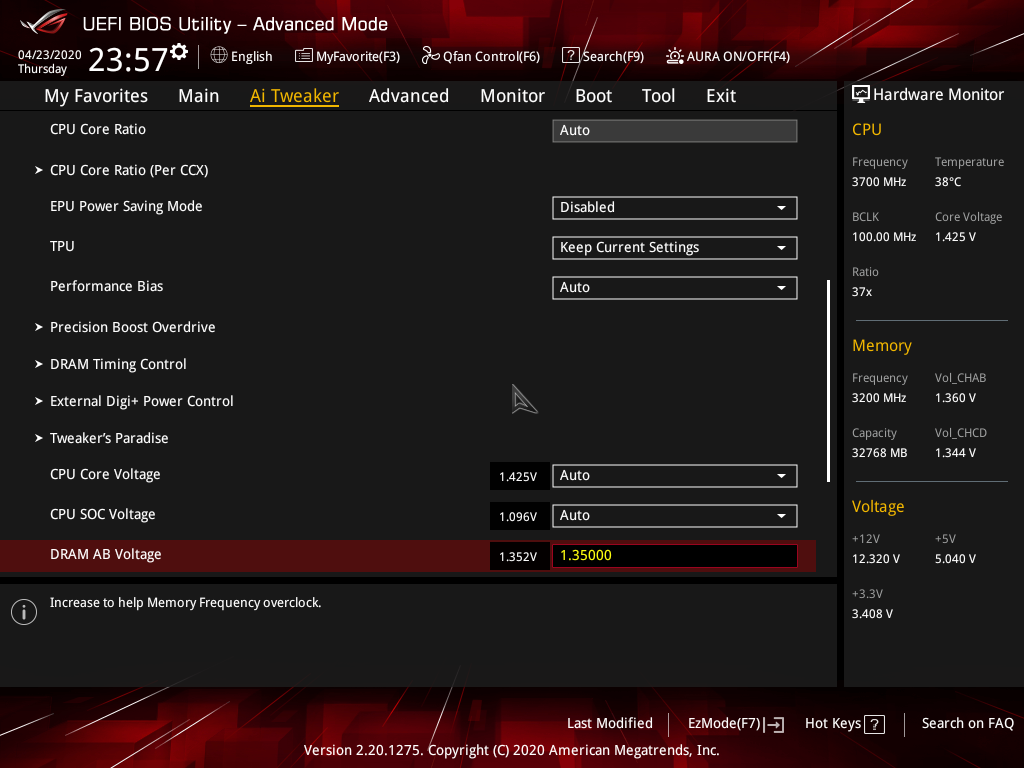Click the CPU Temperature 38°C value
The height and width of the screenshot is (768, 1024).
point(948,182)
